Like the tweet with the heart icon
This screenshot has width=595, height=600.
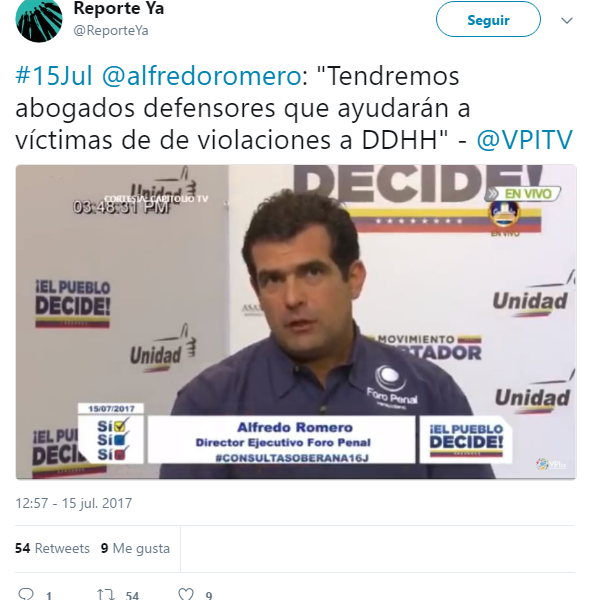click(186, 594)
